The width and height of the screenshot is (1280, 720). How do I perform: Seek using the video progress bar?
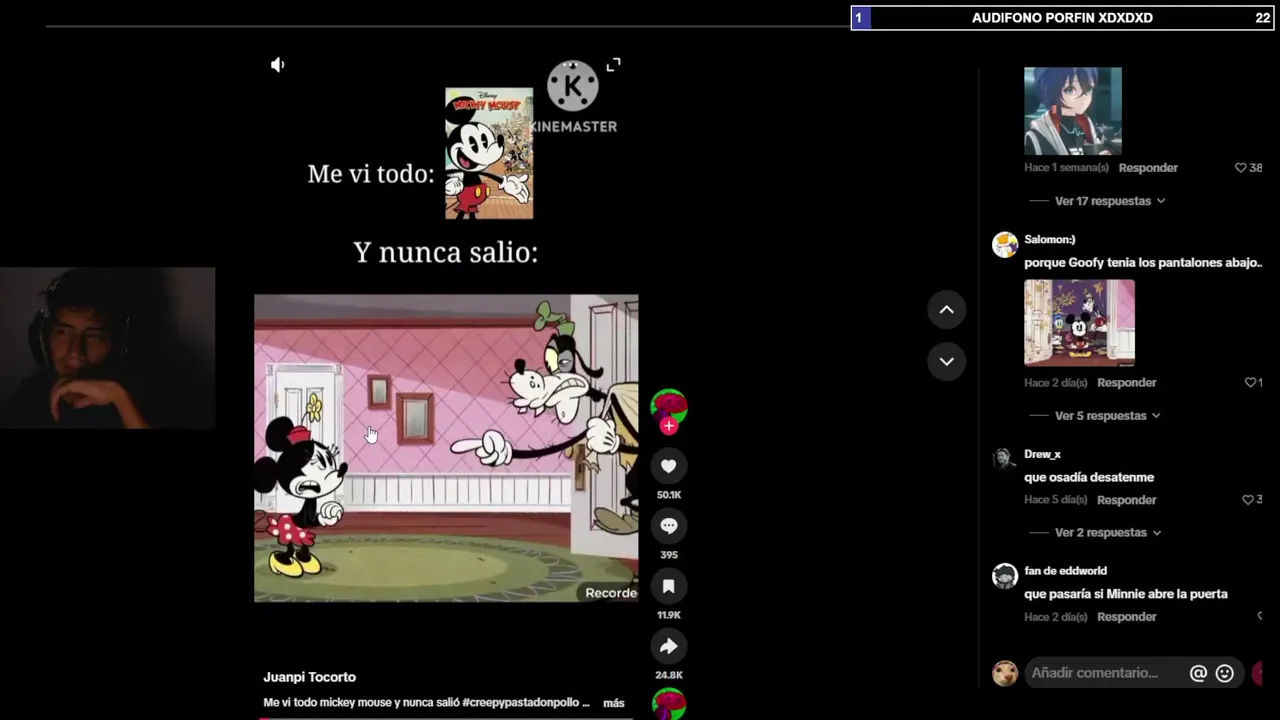coord(446,718)
